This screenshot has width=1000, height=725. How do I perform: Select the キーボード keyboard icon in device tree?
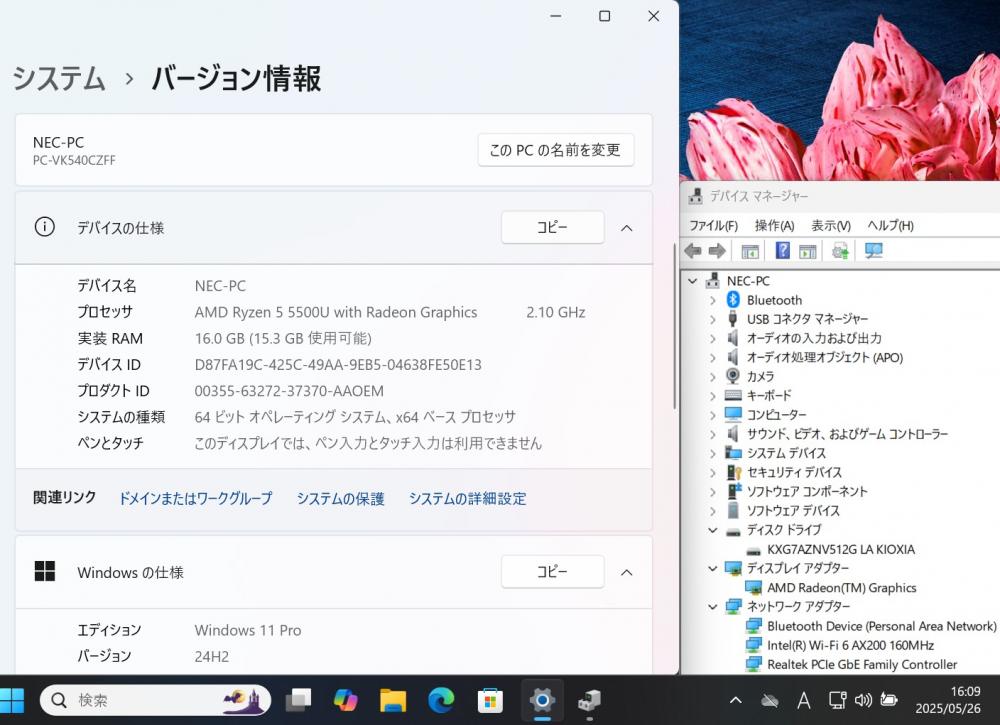[x=733, y=395]
